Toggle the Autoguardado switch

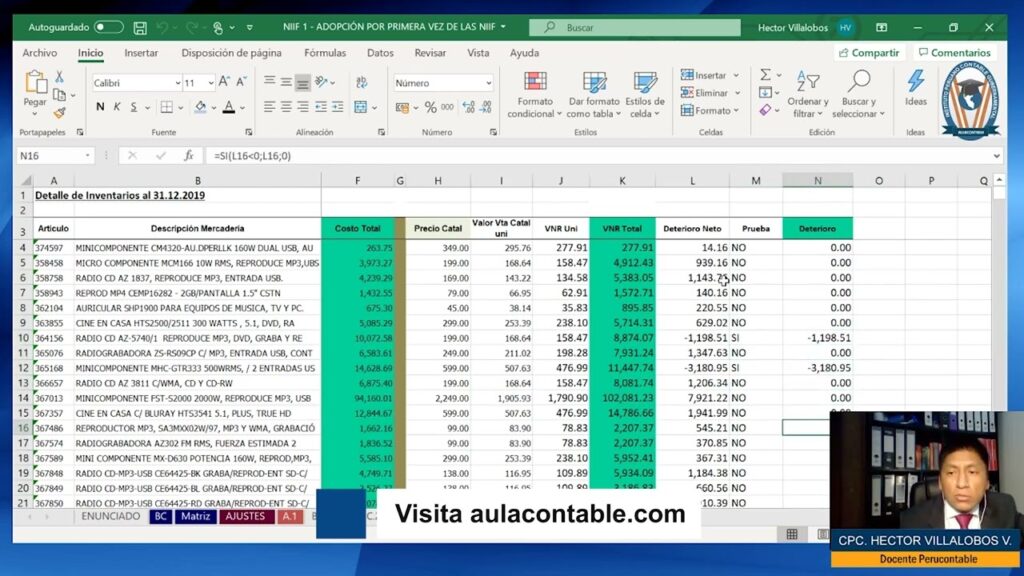click(x=108, y=27)
